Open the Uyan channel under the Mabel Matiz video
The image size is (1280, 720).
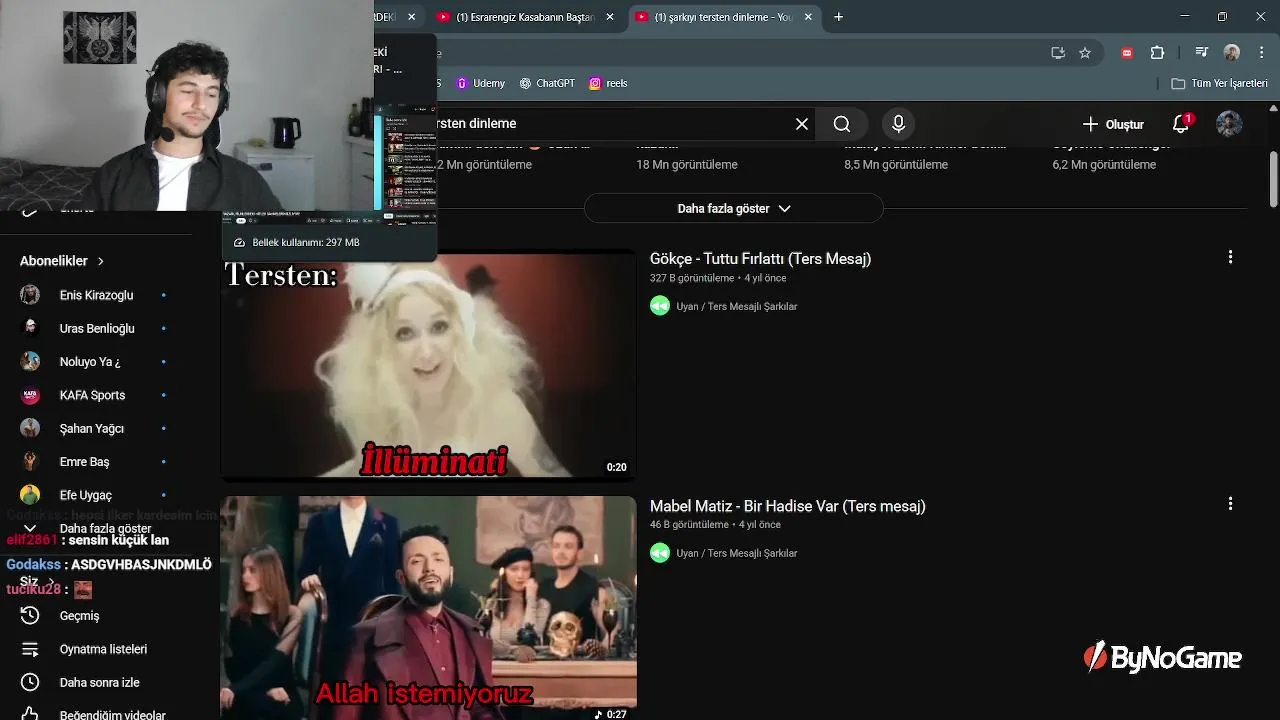pyautogui.click(x=736, y=553)
